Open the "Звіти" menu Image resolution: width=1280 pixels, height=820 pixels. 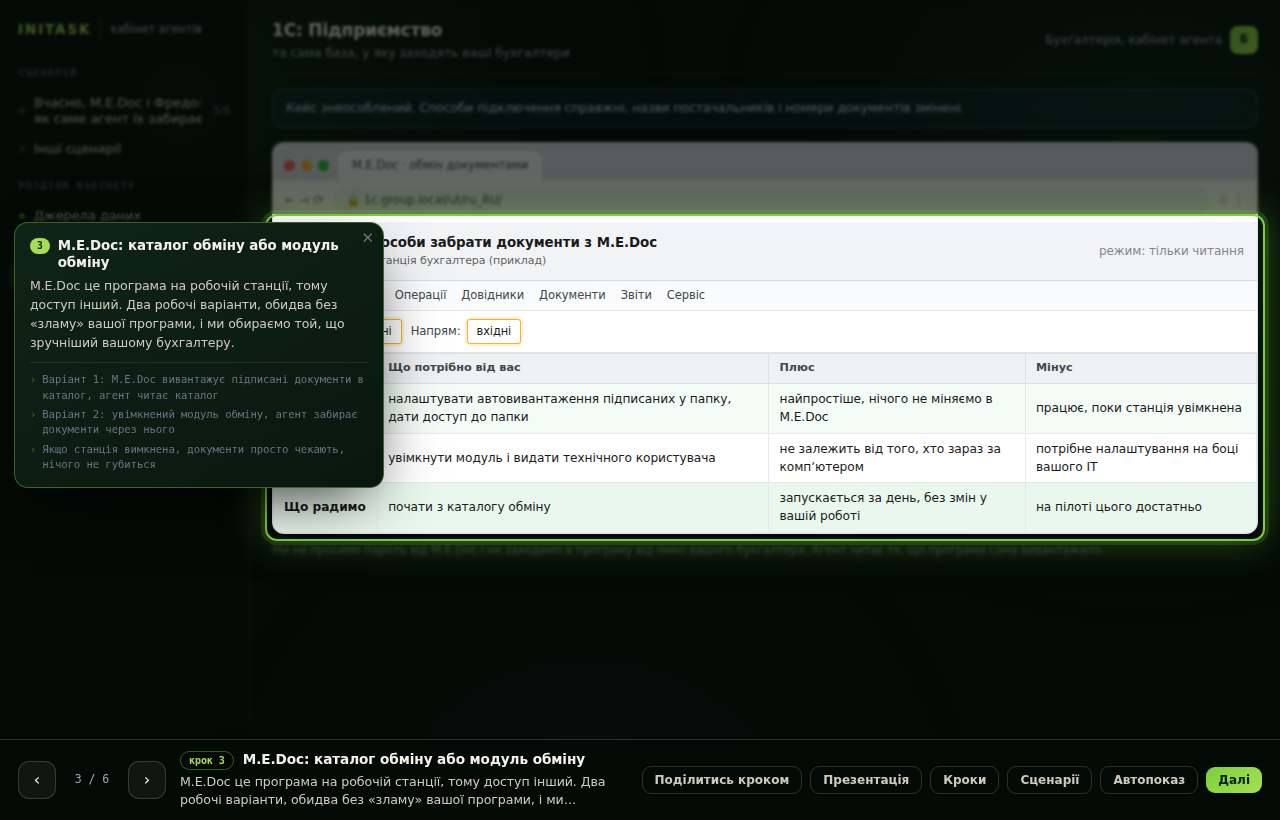coord(636,295)
